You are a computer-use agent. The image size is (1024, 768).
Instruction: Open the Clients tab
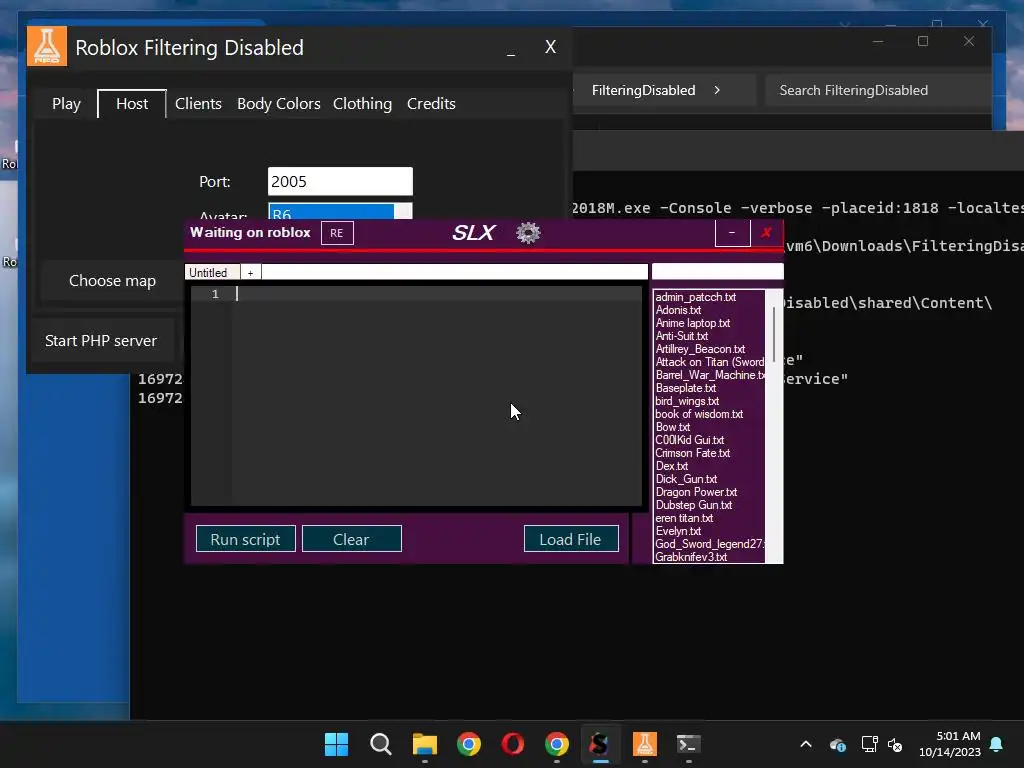(x=199, y=104)
